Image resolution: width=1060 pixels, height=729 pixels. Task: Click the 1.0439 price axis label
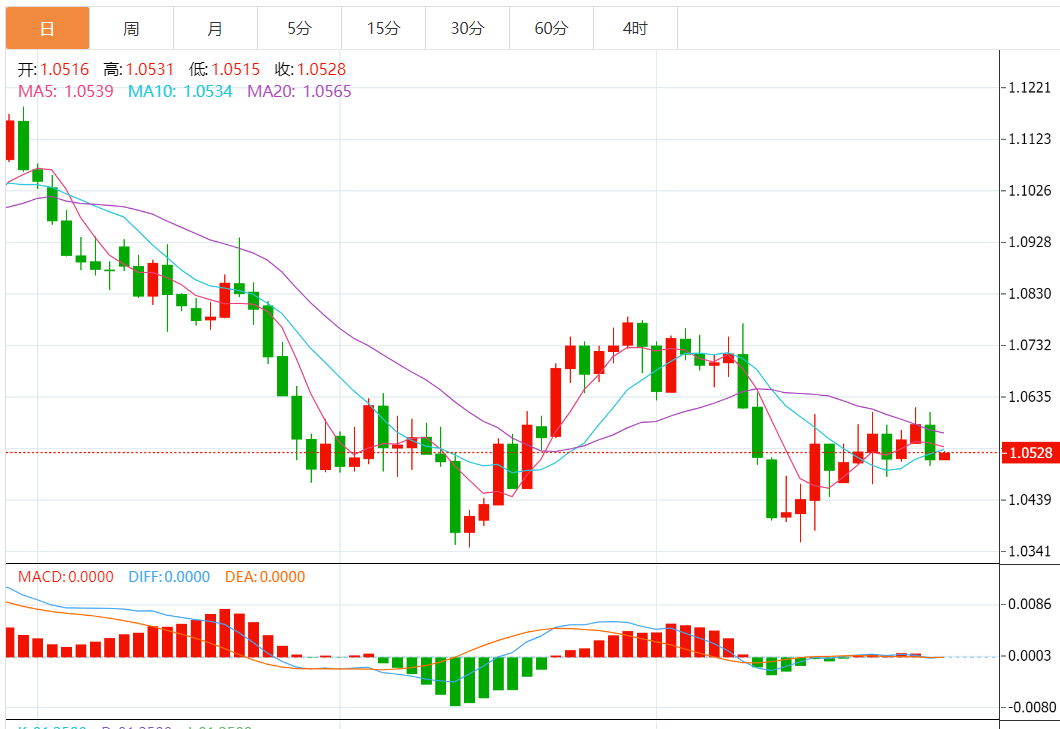1030,500
